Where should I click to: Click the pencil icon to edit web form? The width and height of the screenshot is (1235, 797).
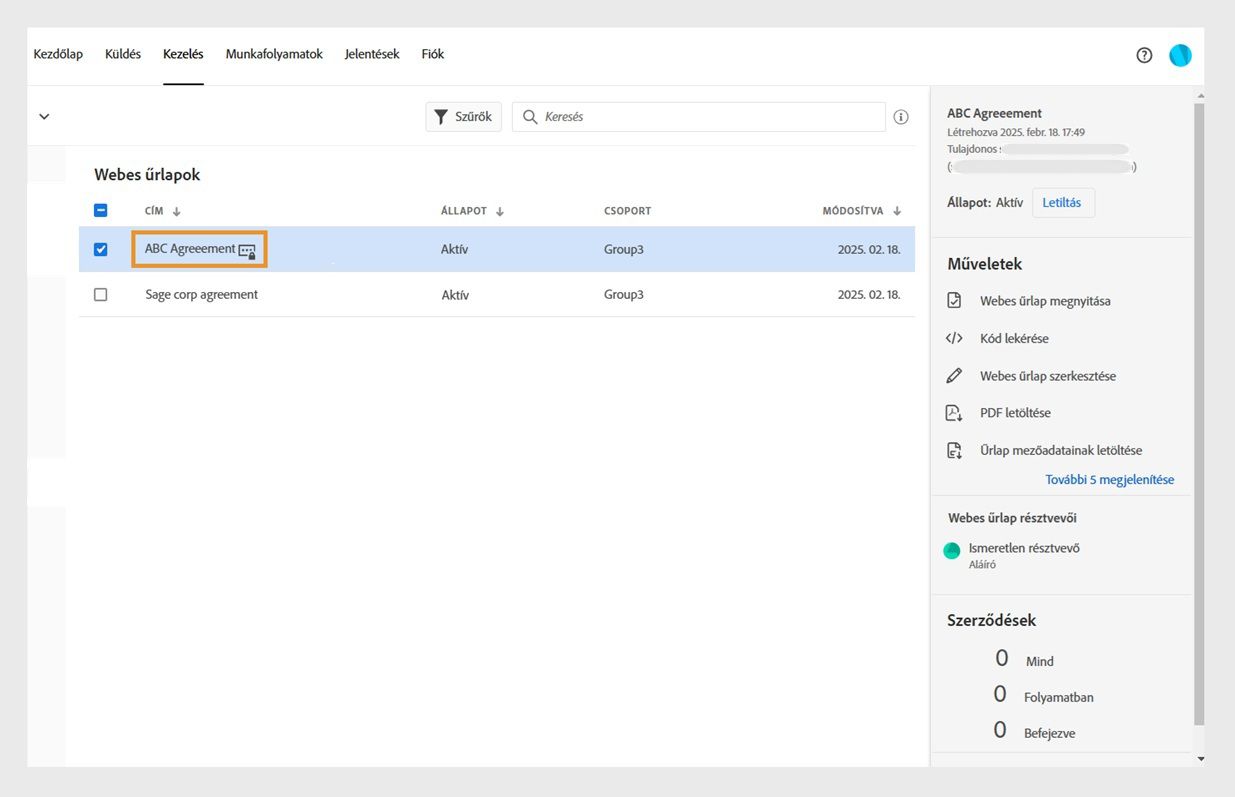point(954,376)
